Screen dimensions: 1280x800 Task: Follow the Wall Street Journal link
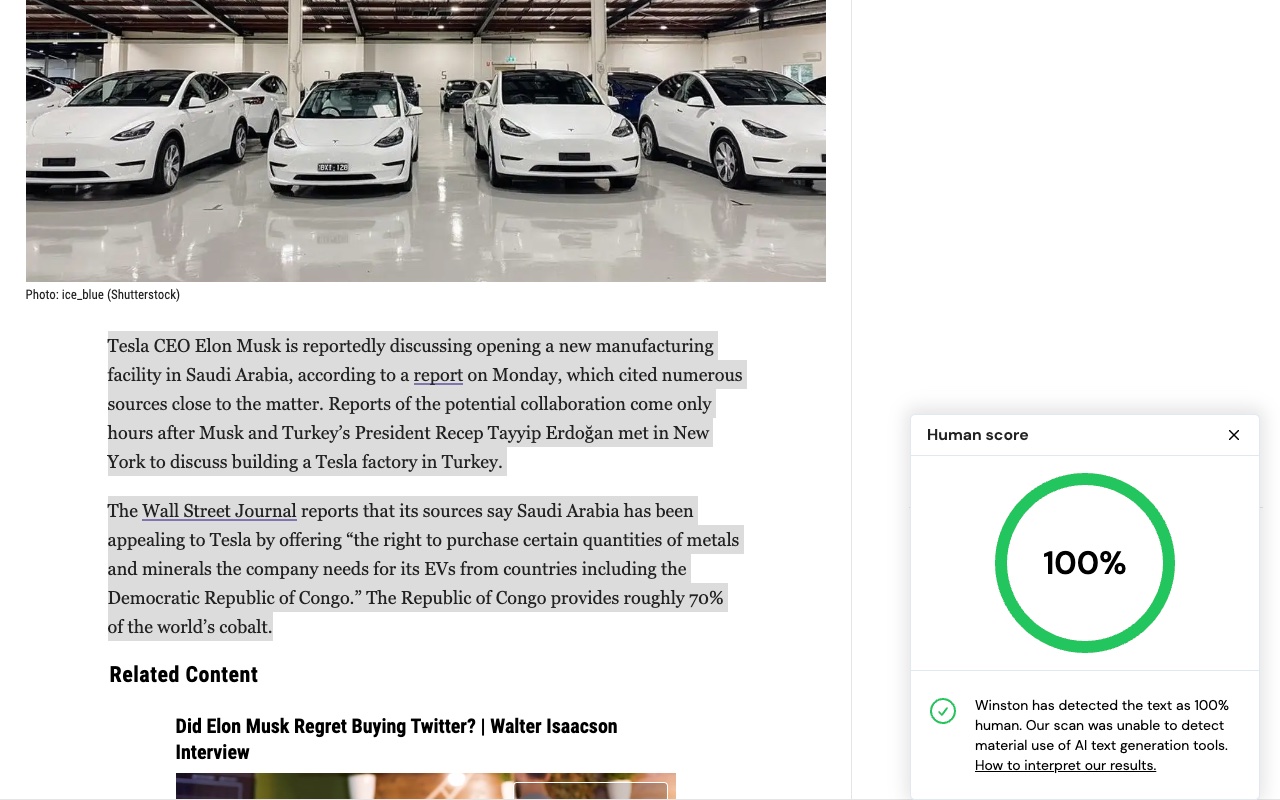(x=219, y=511)
